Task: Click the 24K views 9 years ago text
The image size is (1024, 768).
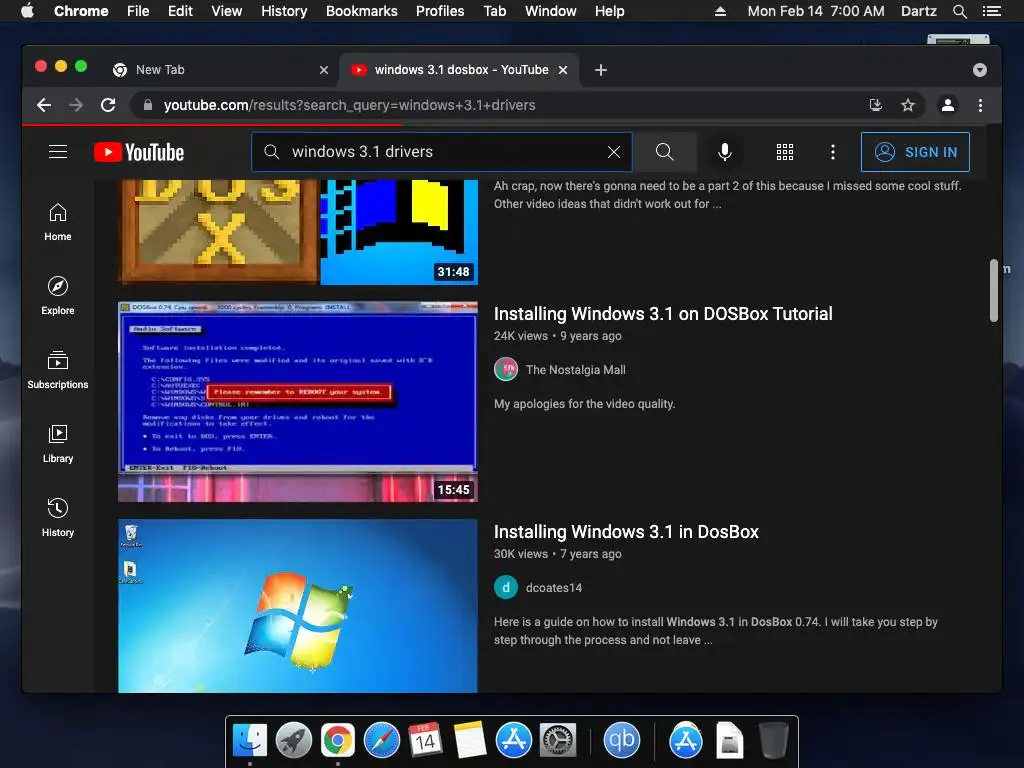Action: click(558, 336)
